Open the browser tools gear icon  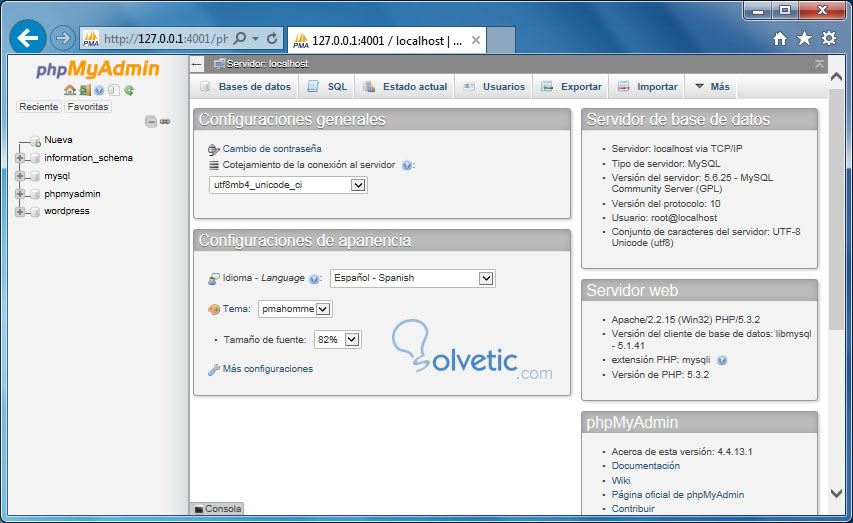coord(829,38)
